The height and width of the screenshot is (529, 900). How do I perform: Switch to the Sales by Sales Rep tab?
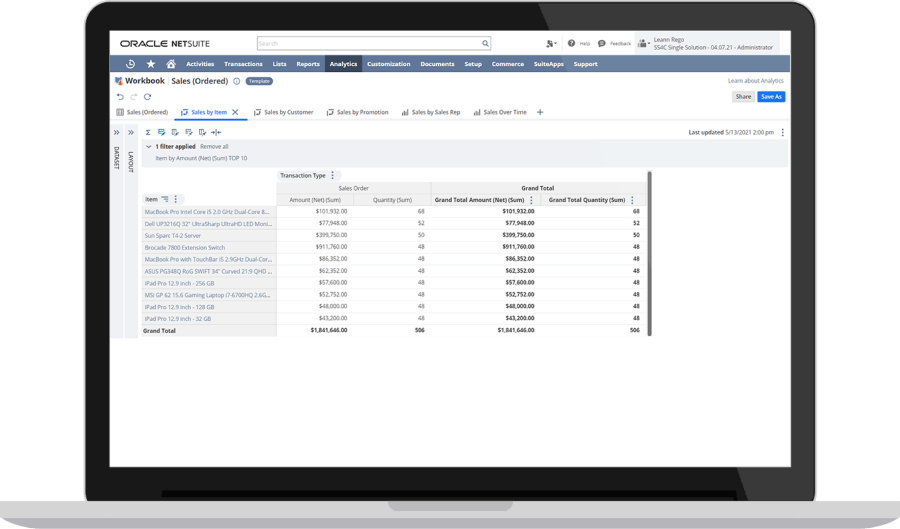431,112
